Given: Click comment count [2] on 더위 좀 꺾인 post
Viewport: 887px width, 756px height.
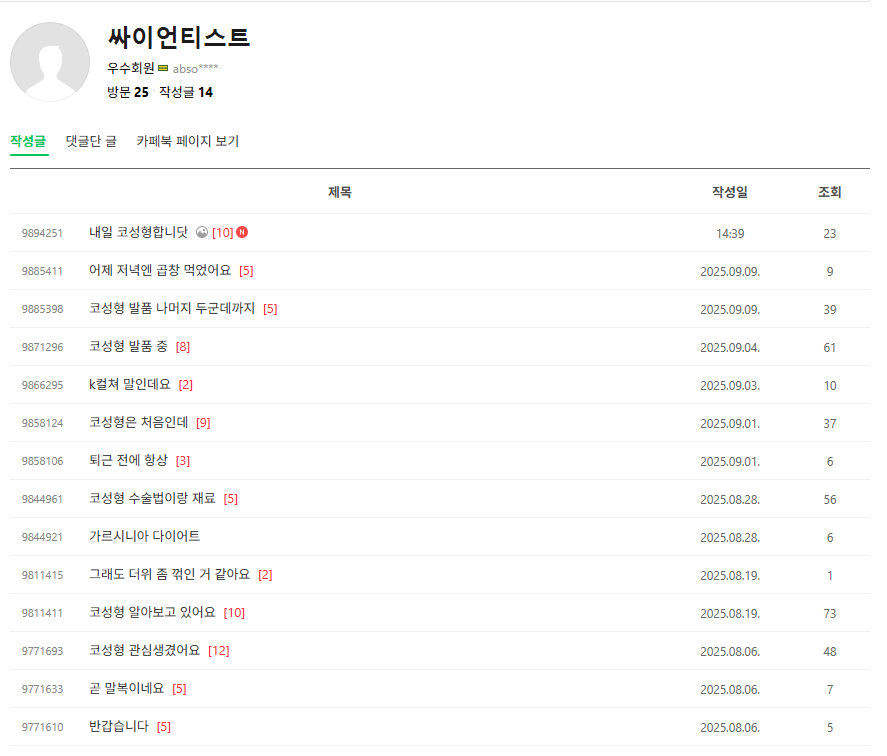Looking at the screenshot, I should (x=265, y=575).
